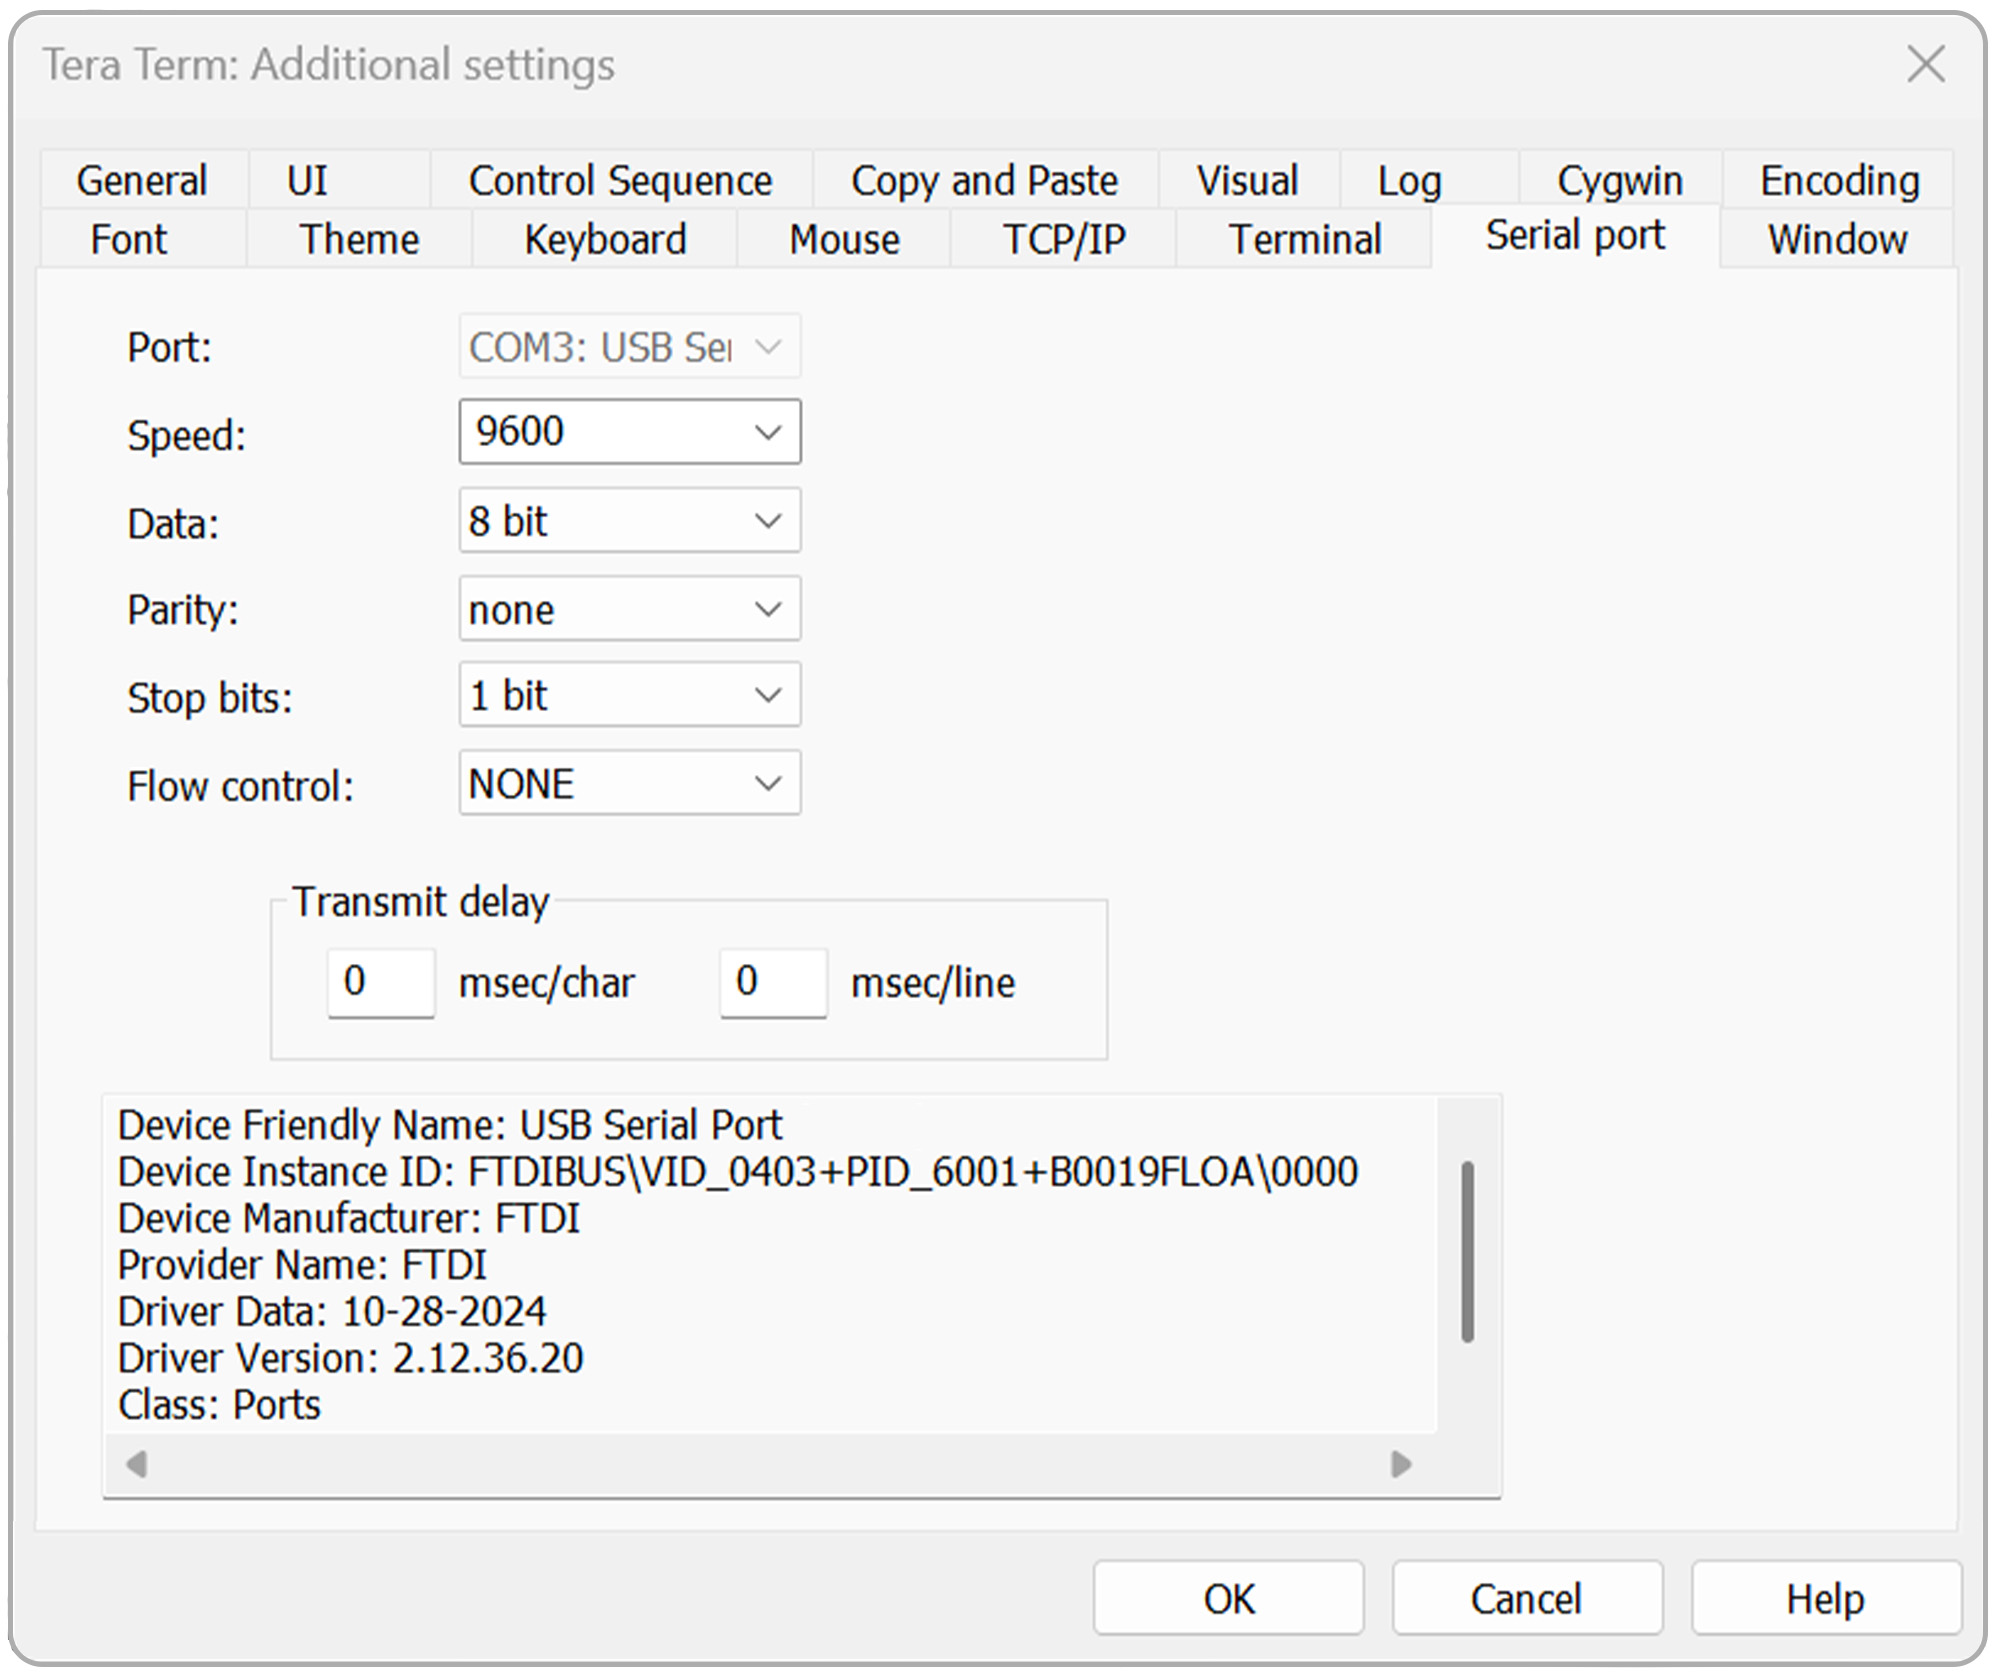Open the Control Sequence tab

(620, 181)
